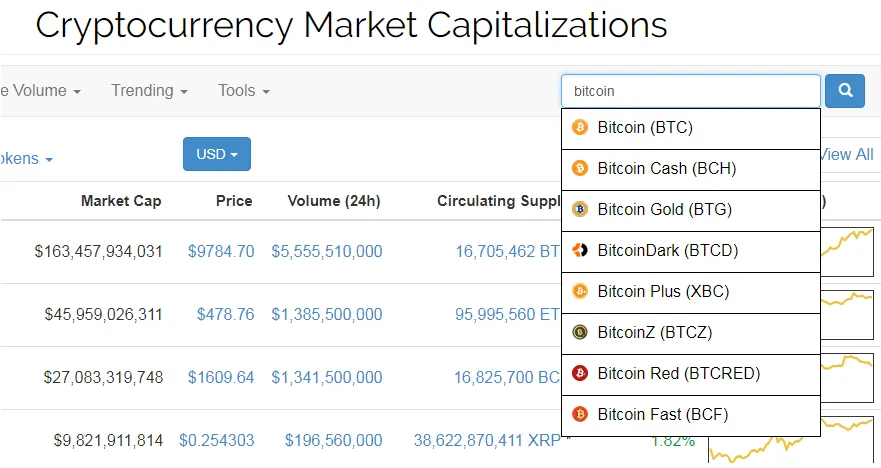This screenshot has height=468, width=881.
Task: Click the BitcoinZ (BTCZ) logo icon
Action: point(580,332)
